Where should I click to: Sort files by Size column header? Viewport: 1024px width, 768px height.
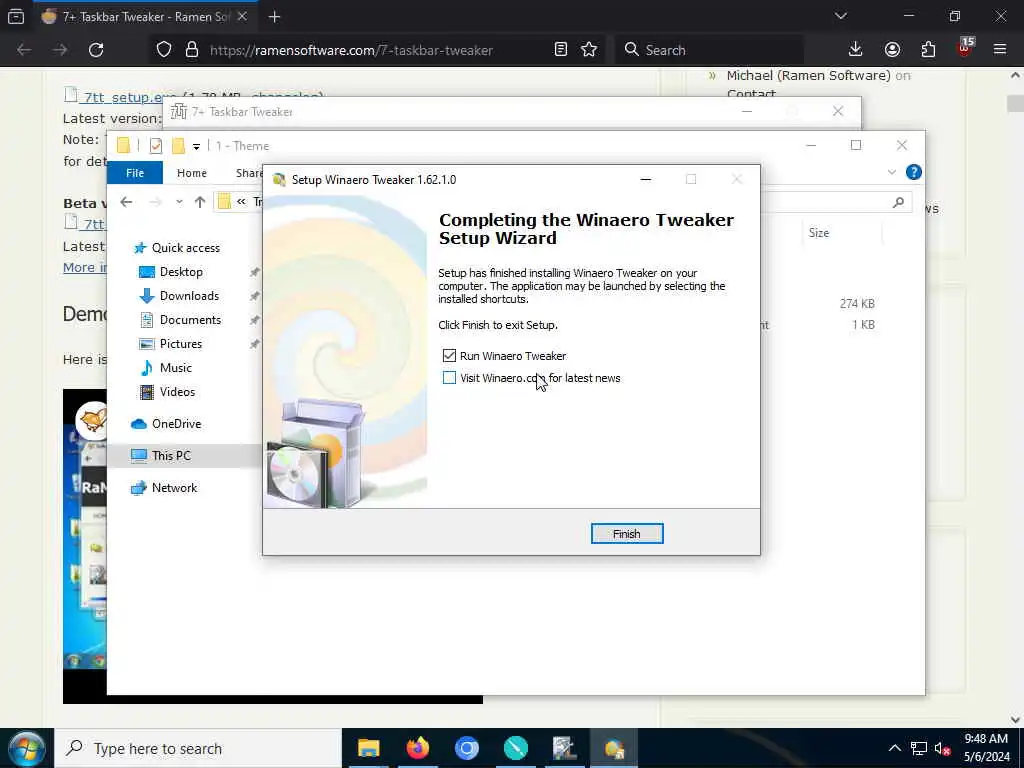pyautogui.click(x=819, y=233)
